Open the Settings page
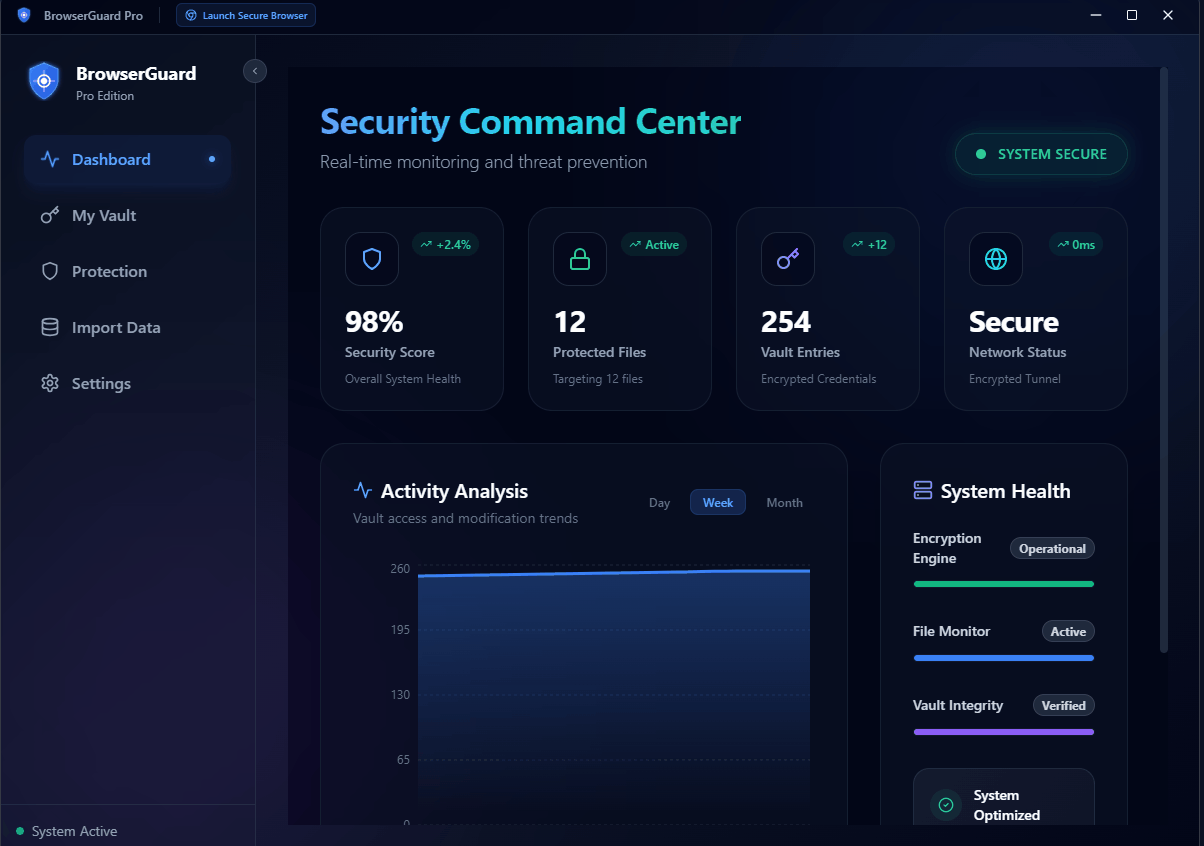Image resolution: width=1204 pixels, height=846 pixels. (x=101, y=384)
